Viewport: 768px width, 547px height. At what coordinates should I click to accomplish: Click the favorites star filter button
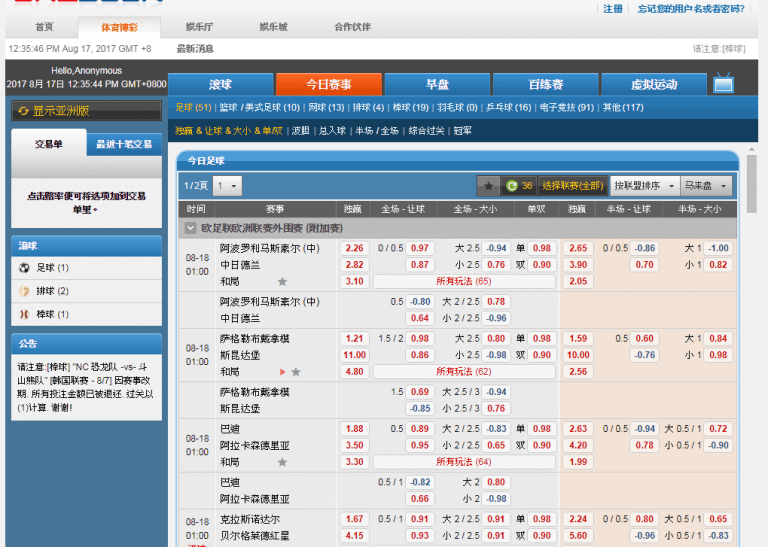(x=488, y=186)
